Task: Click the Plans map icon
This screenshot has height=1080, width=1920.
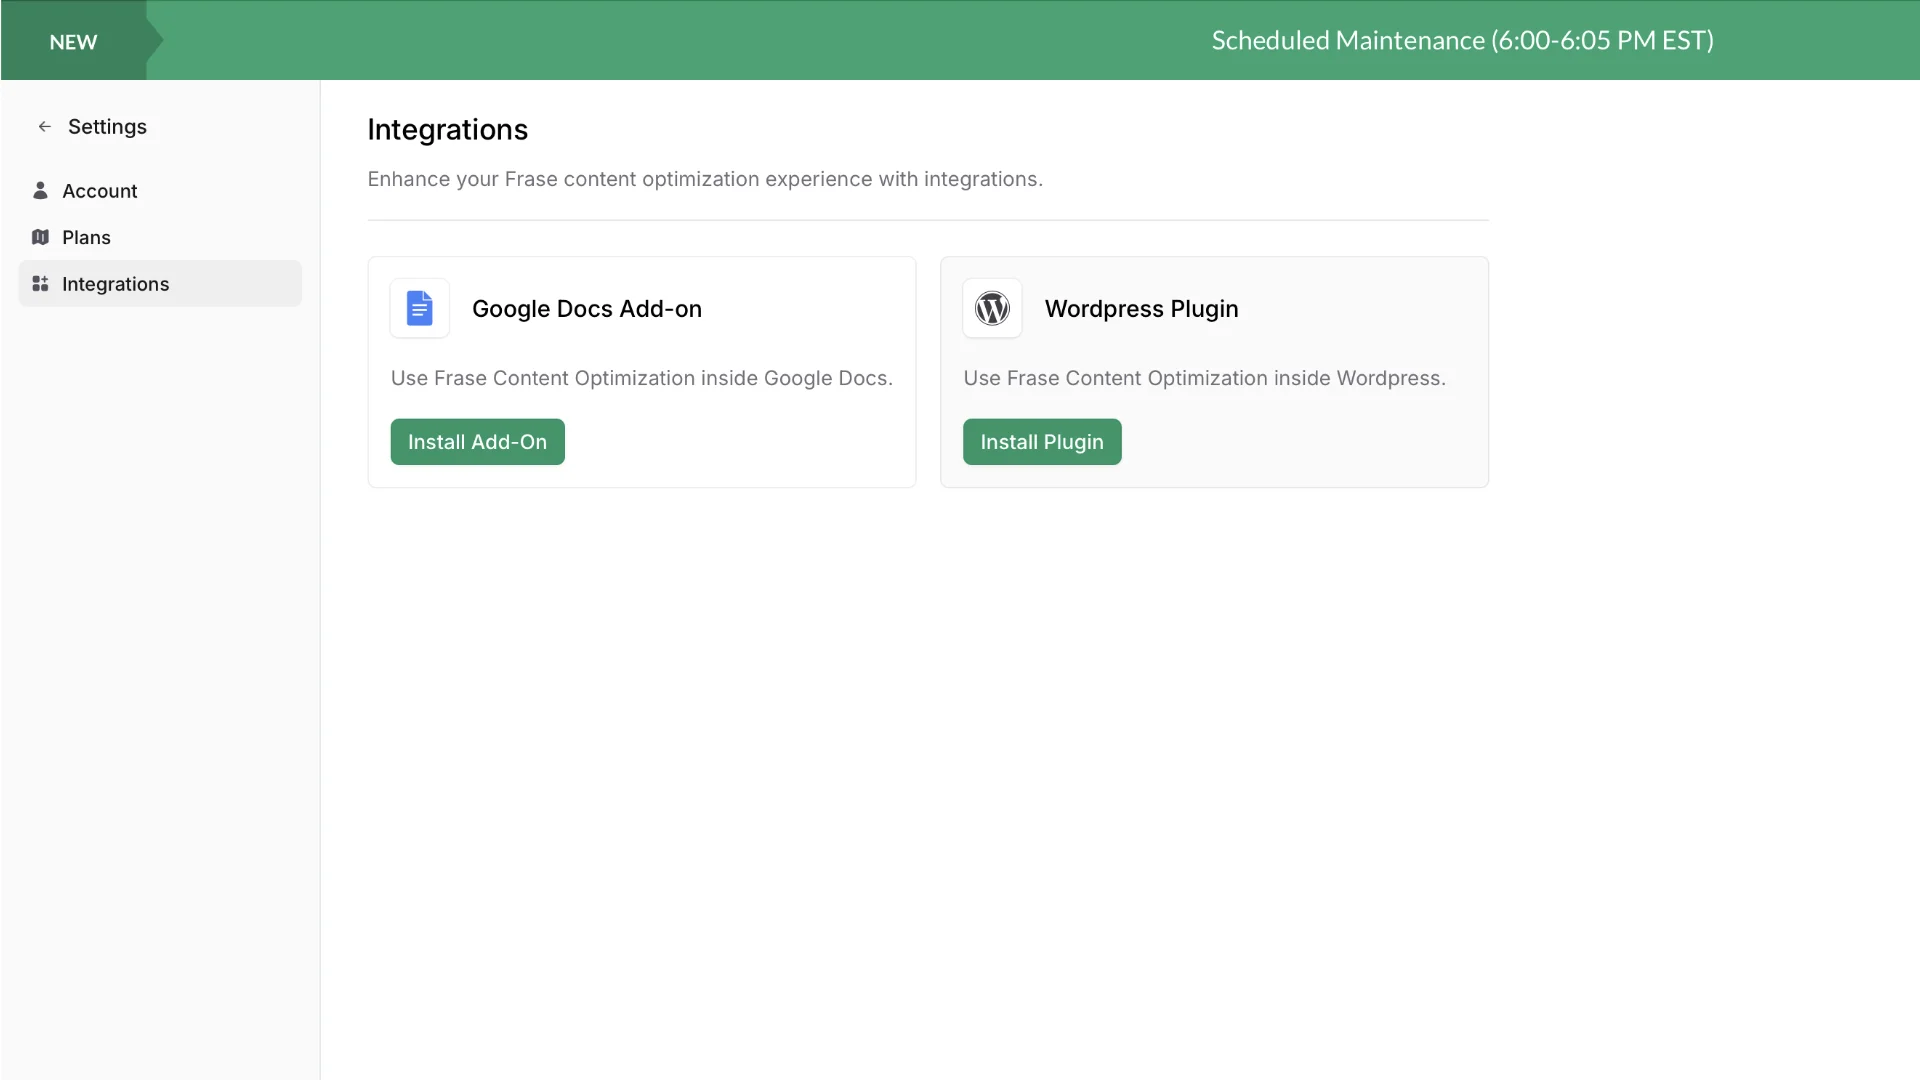Action: [40, 237]
